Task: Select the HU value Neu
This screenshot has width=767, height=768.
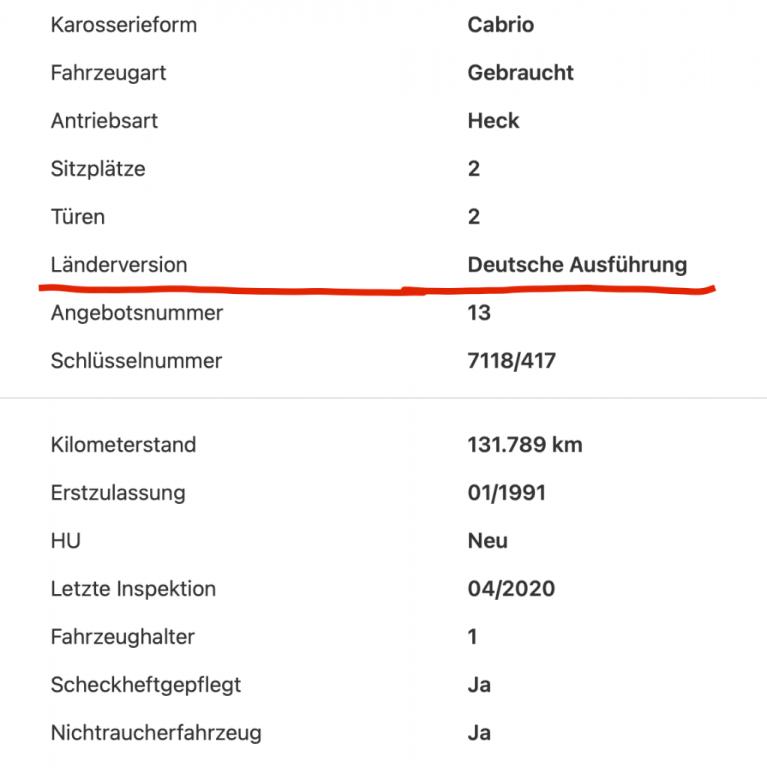Action: coord(487,541)
